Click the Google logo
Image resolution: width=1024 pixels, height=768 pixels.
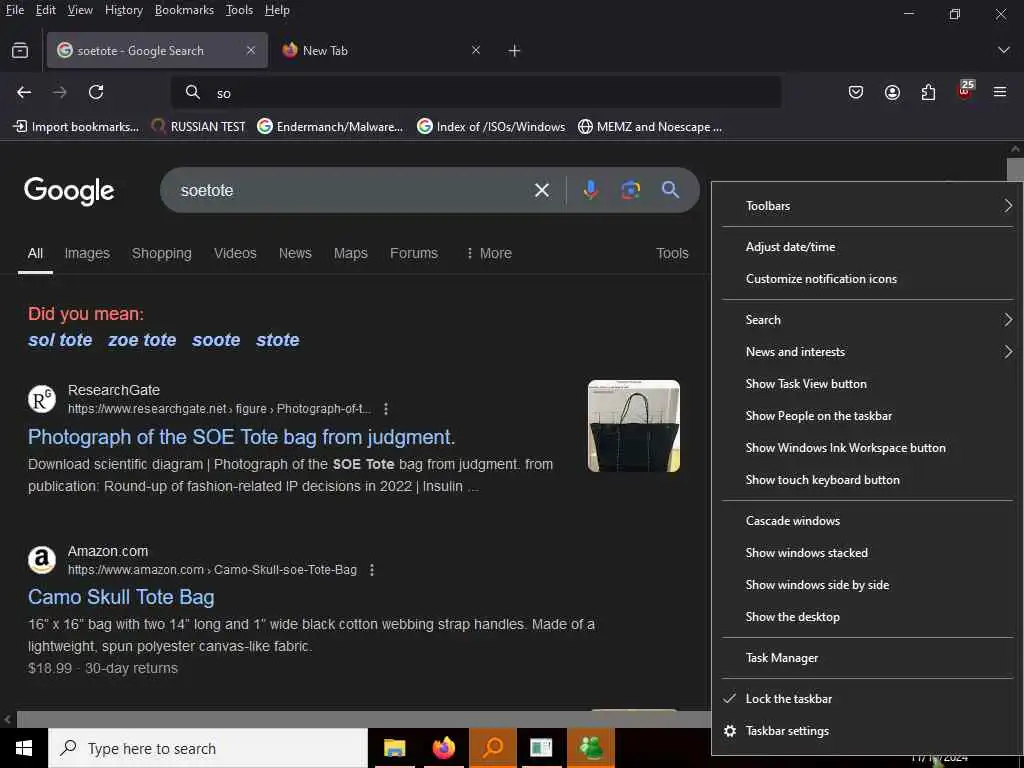click(69, 191)
